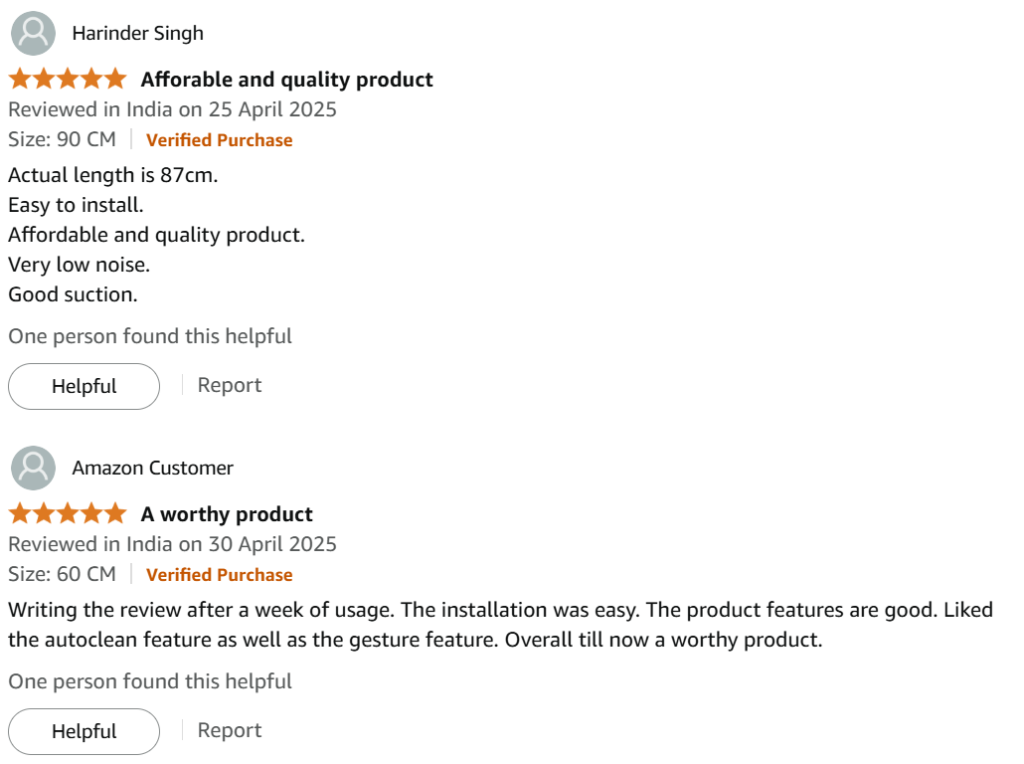Click review text 'Actual length is 87cm.'
Screen dimensions: 1024x764
click(113, 176)
